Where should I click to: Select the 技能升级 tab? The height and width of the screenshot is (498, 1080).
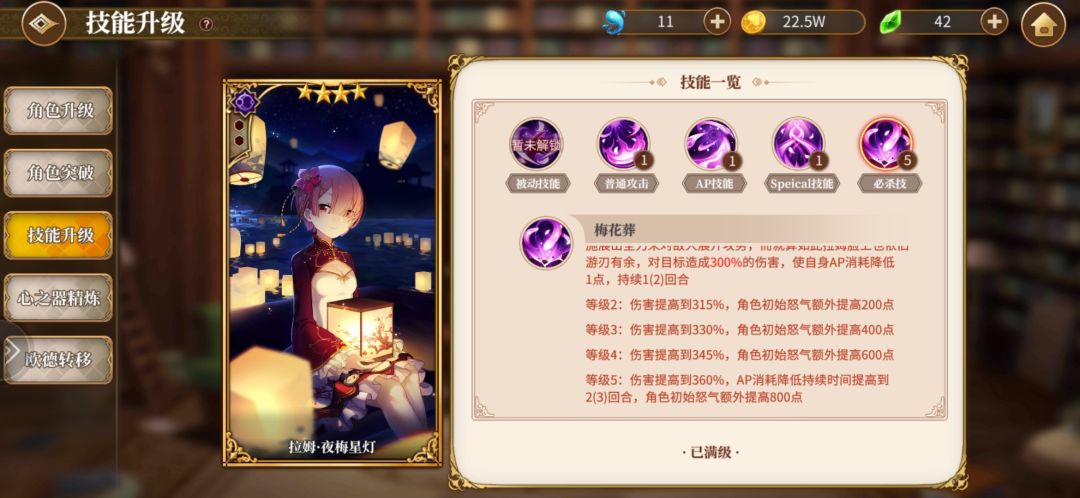point(59,236)
